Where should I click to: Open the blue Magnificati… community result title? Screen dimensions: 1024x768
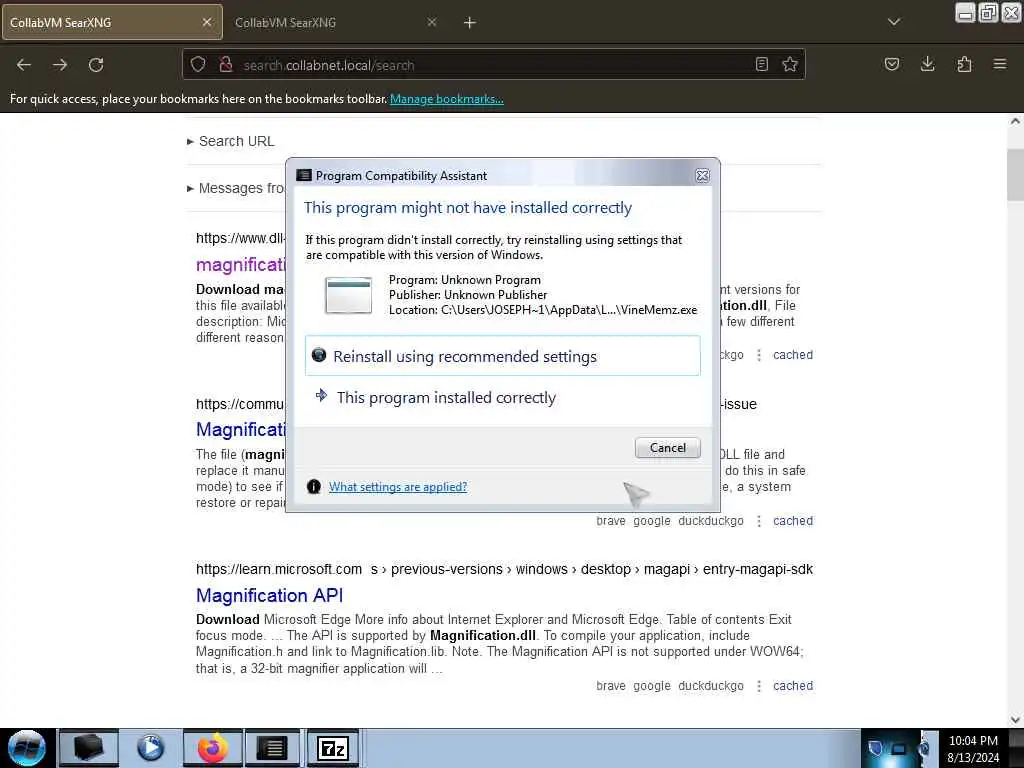(x=240, y=430)
